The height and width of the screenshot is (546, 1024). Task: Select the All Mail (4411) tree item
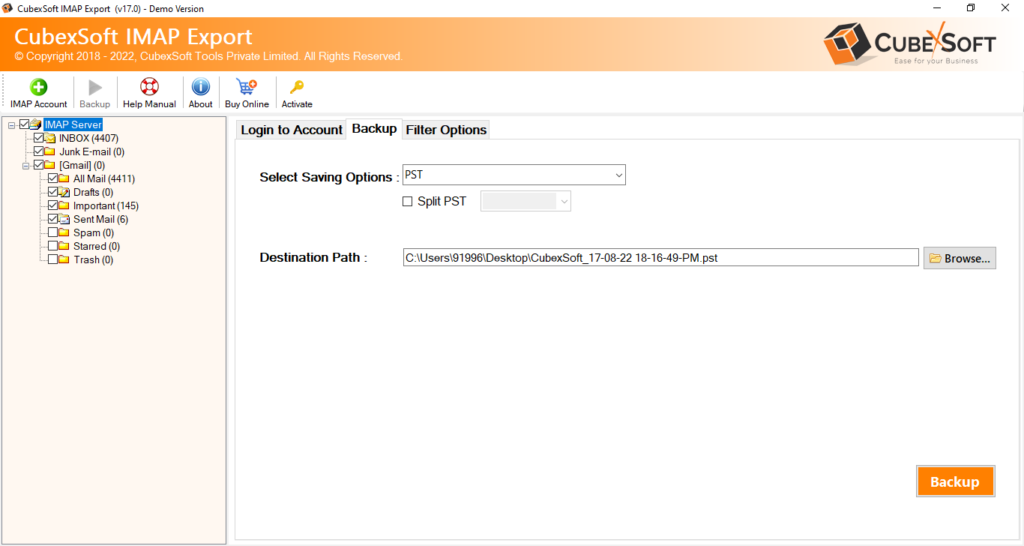click(104, 179)
